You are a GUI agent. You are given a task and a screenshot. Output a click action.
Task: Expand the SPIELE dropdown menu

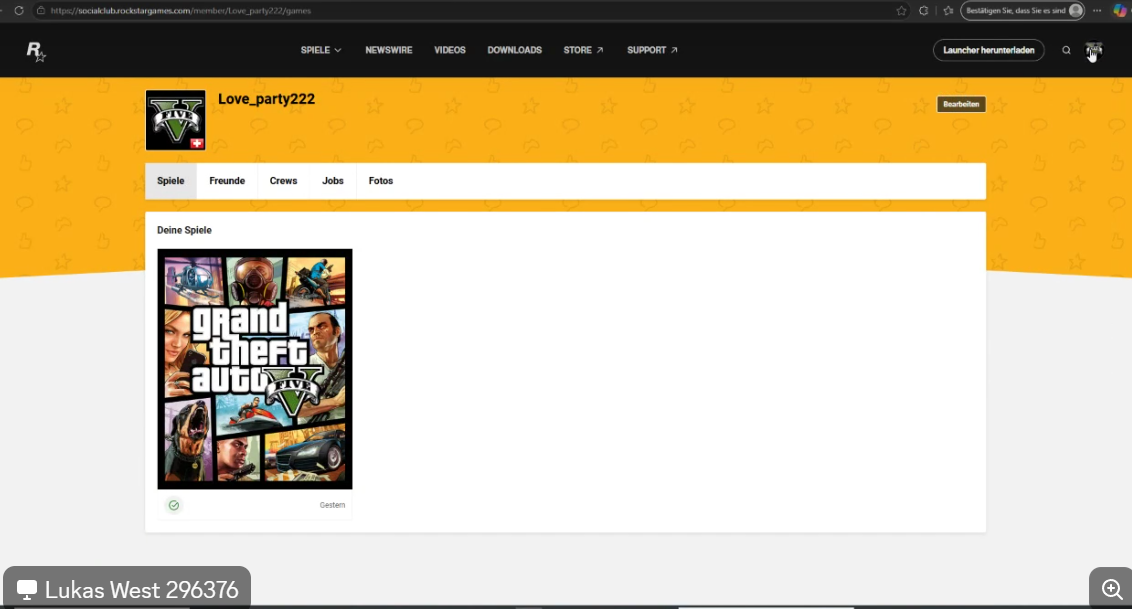point(321,50)
